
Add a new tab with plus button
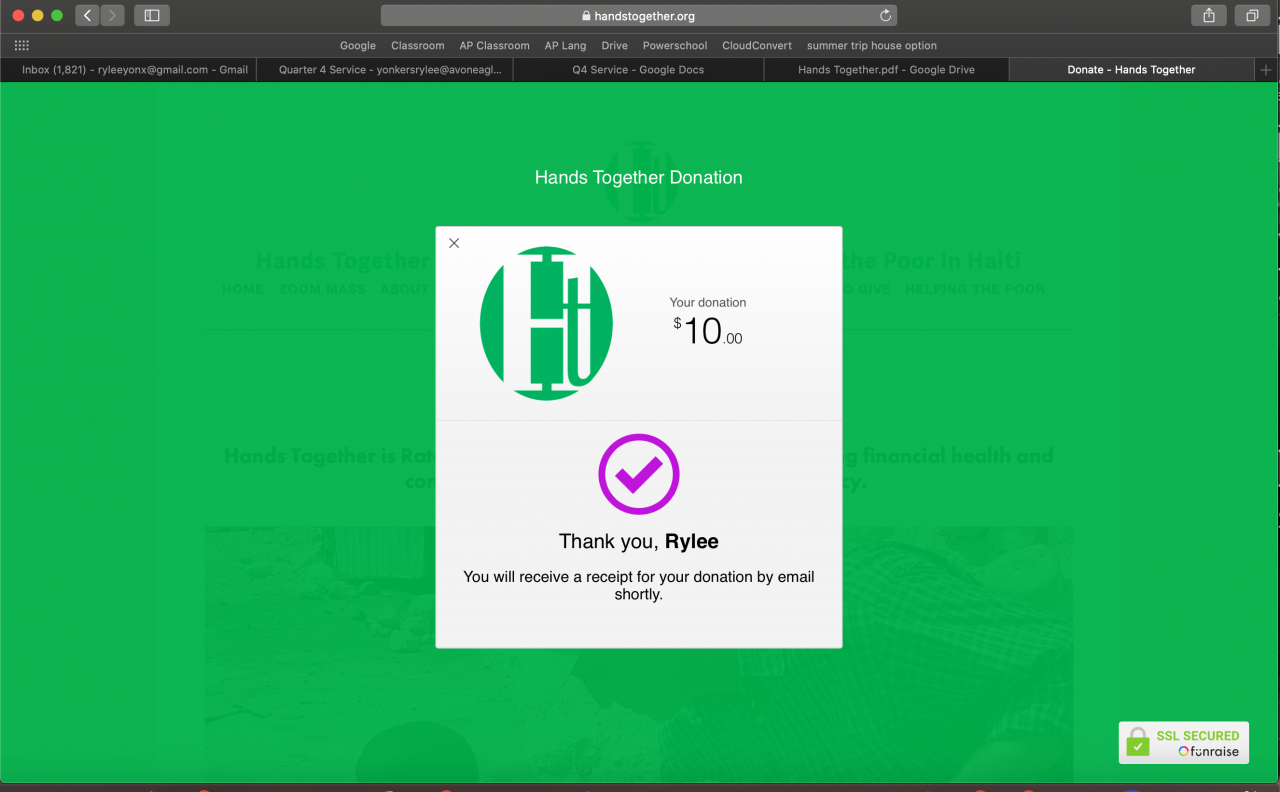[x=1267, y=70]
